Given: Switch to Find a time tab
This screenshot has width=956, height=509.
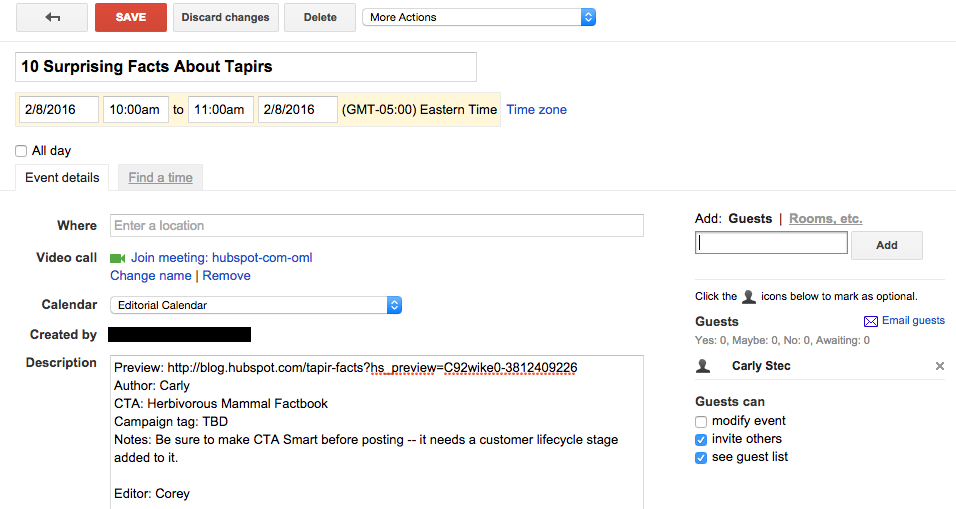Looking at the screenshot, I should [160, 177].
